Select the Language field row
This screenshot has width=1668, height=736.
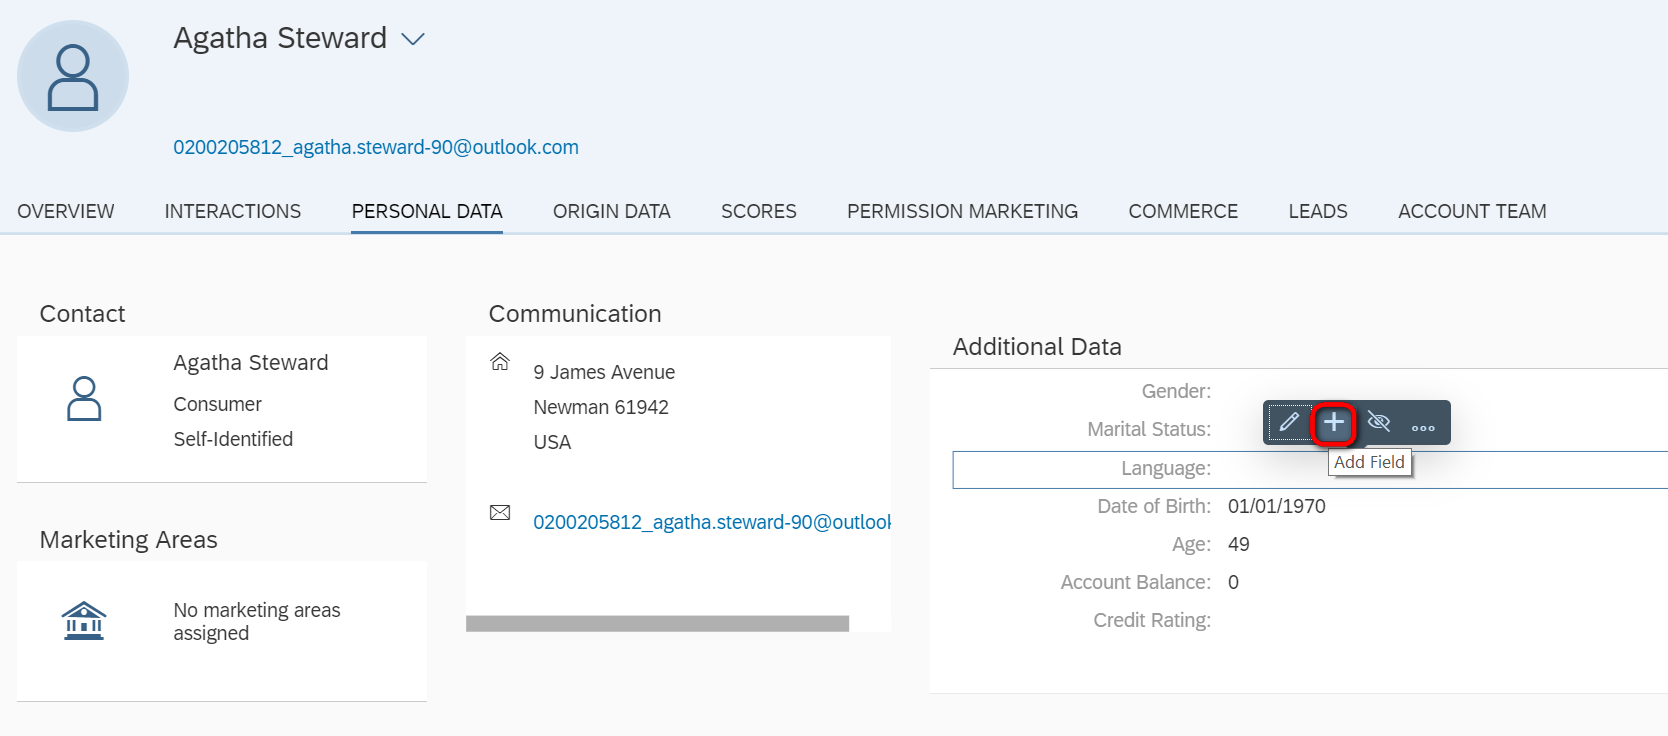point(1310,469)
